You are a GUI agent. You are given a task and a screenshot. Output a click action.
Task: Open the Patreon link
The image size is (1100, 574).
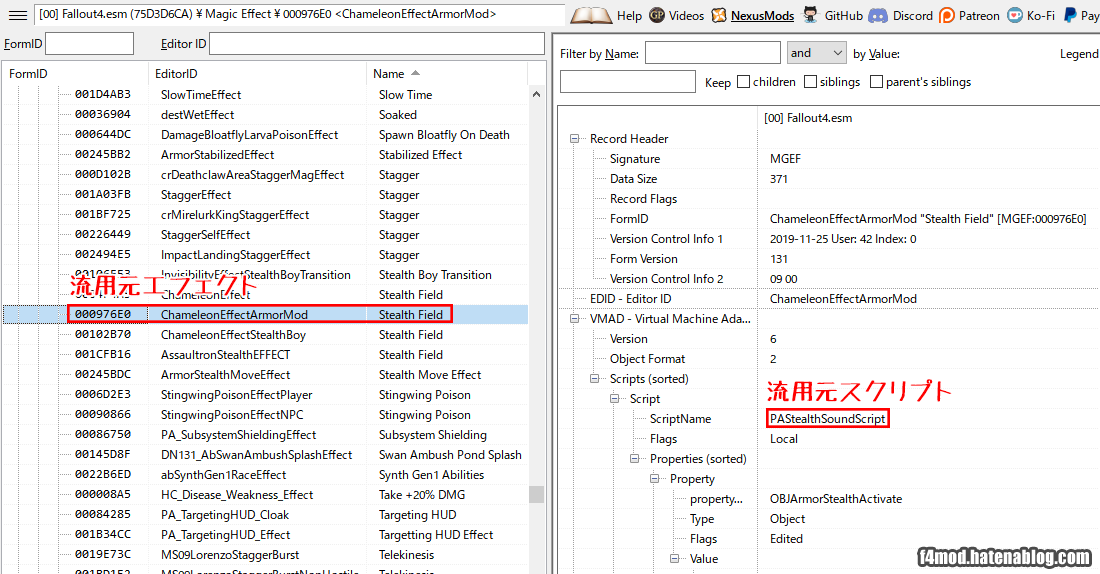click(979, 15)
